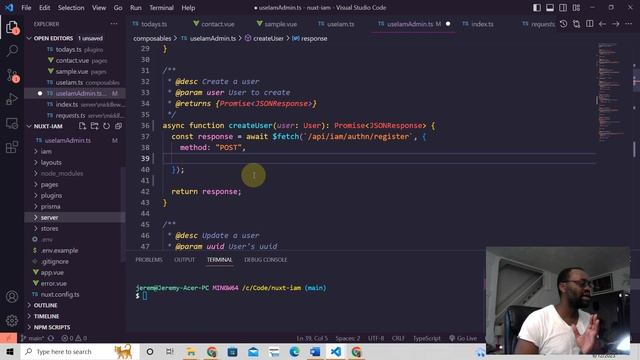Open timeline history icon in editor toolbar
640x360 pixels.
tap(563, 24)
